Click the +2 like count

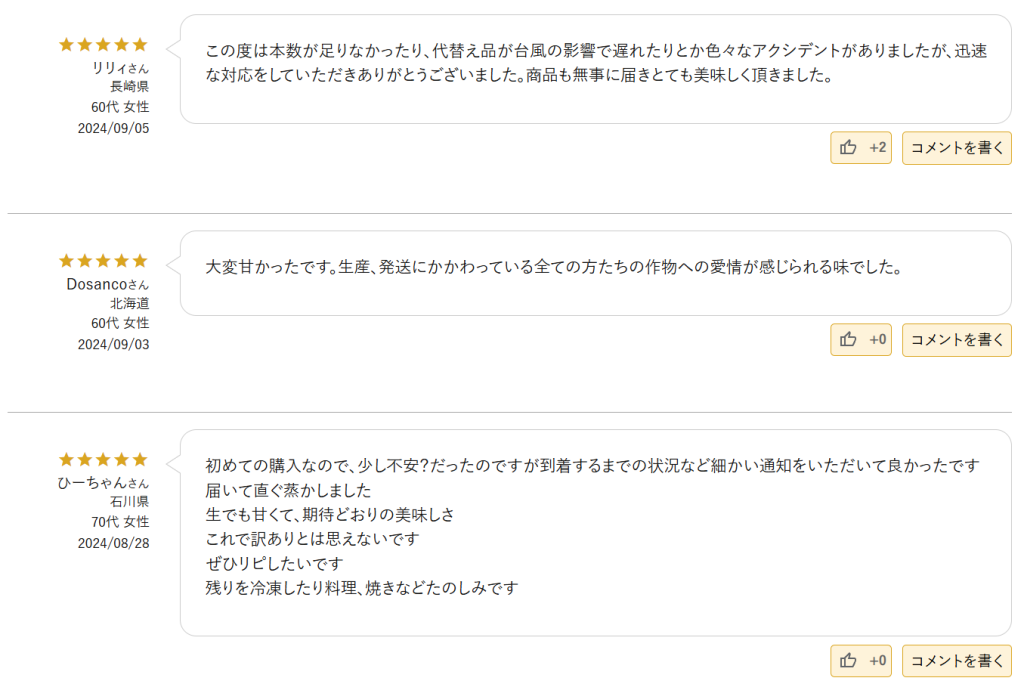point(878,148)
